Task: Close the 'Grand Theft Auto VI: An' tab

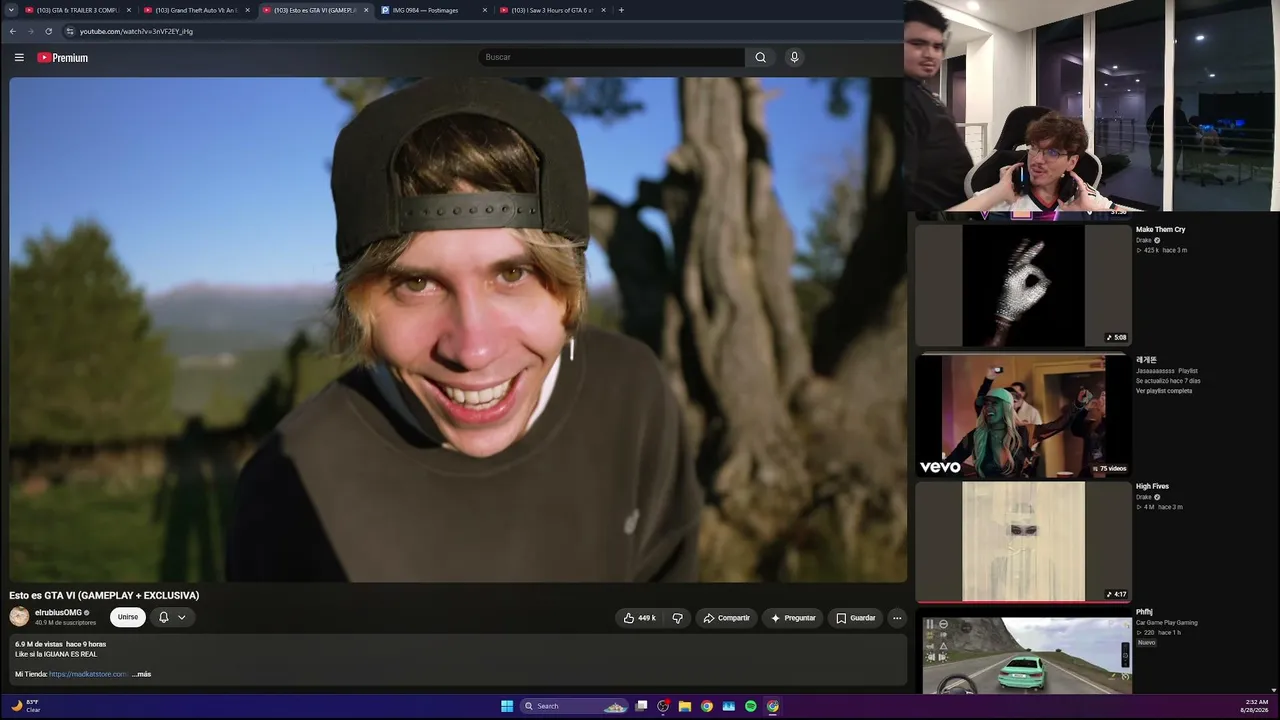Action: 247,10
